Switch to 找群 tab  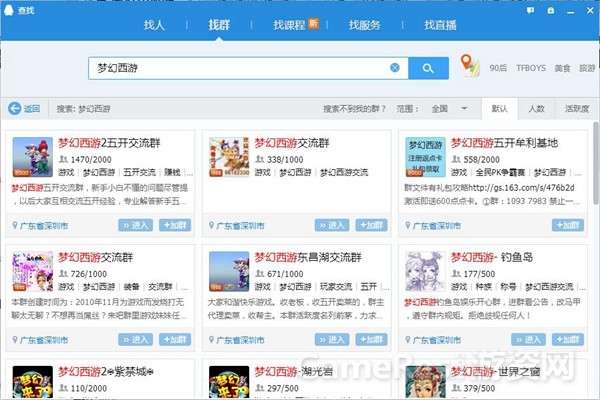click(219, 25)
